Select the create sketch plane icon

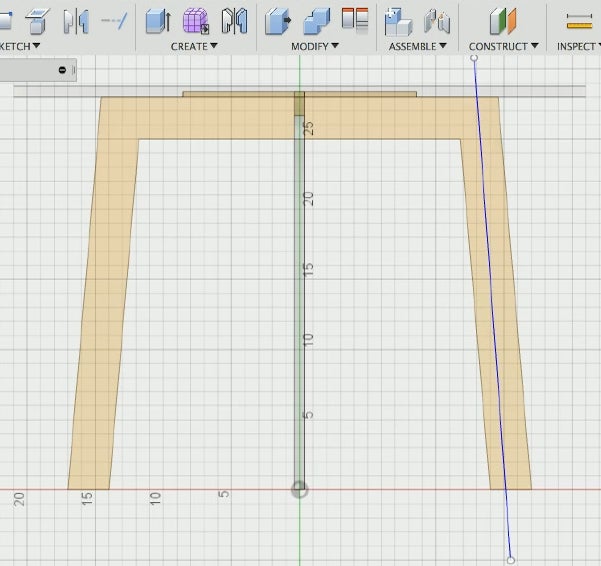37,21
